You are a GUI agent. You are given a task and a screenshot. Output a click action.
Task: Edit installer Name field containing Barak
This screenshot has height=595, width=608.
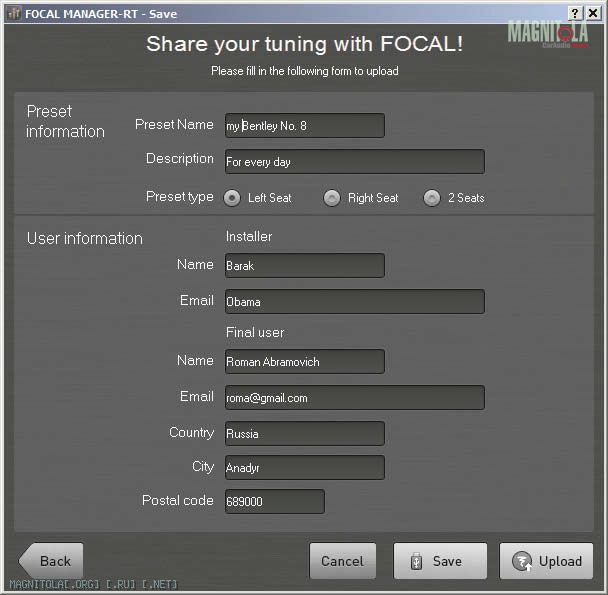pyautogui.click(x=305, y=265)
